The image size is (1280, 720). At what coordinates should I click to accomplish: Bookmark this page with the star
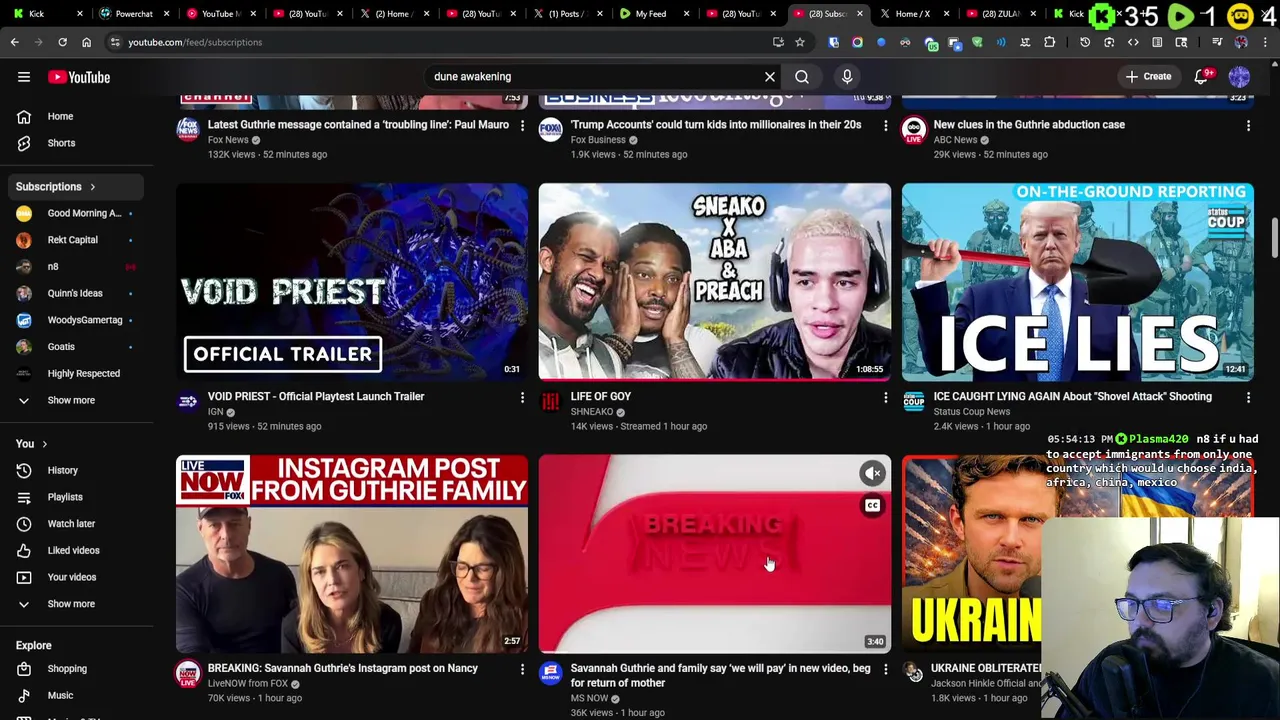coord(800,42)
